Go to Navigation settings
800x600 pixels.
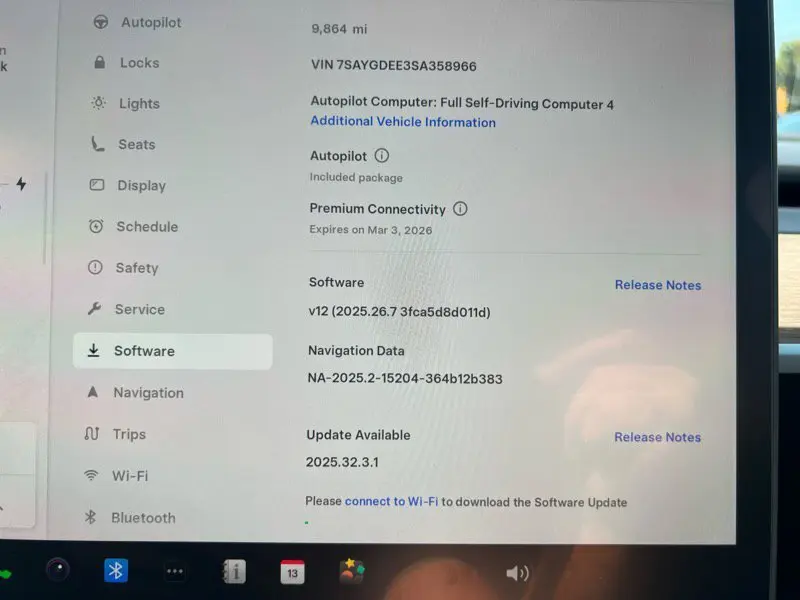(x=136, y=392)
